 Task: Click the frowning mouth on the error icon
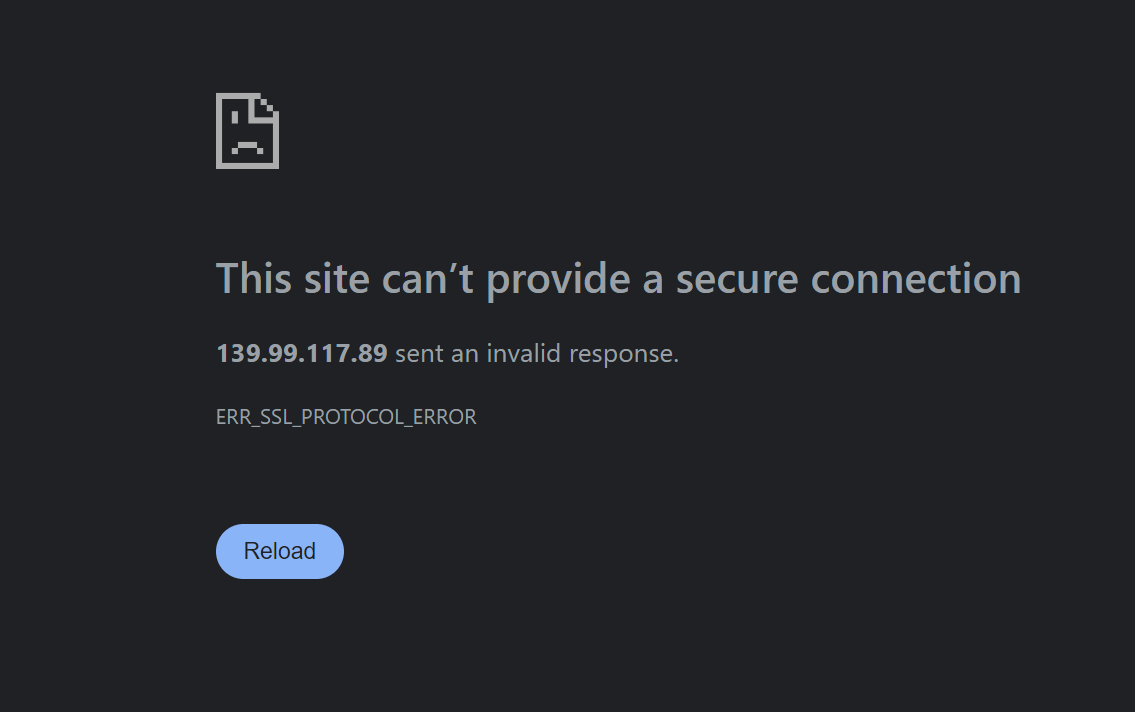point(246,146)
